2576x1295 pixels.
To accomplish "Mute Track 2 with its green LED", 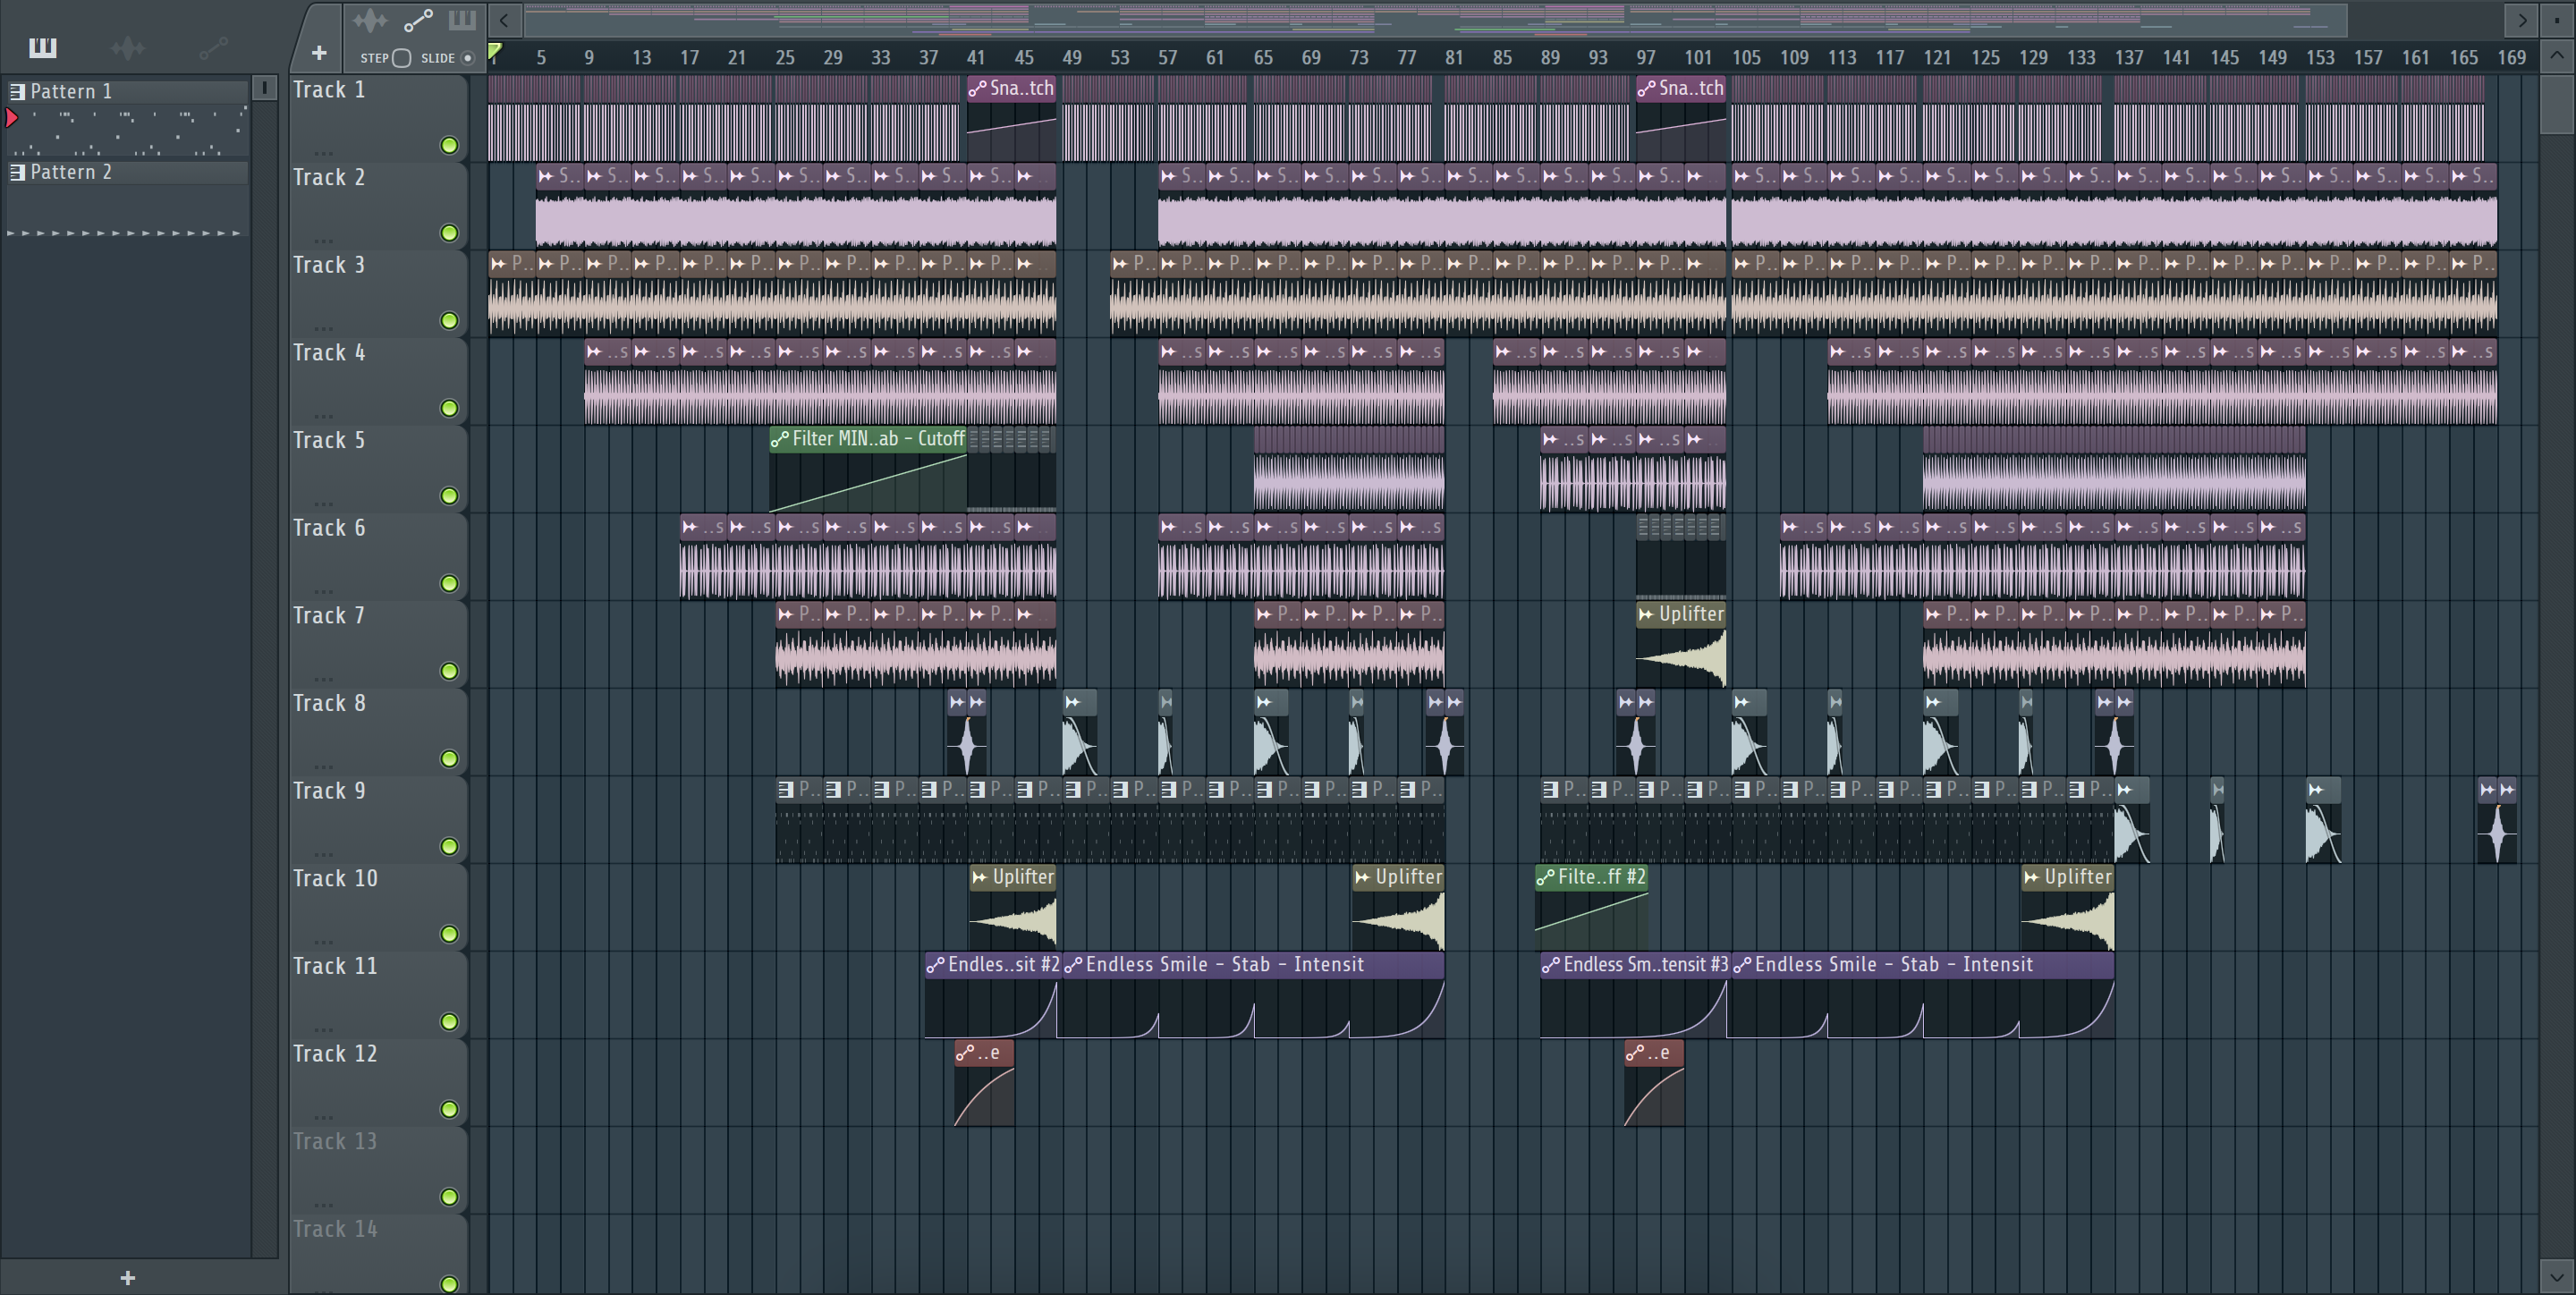I will tap(450, 233).
